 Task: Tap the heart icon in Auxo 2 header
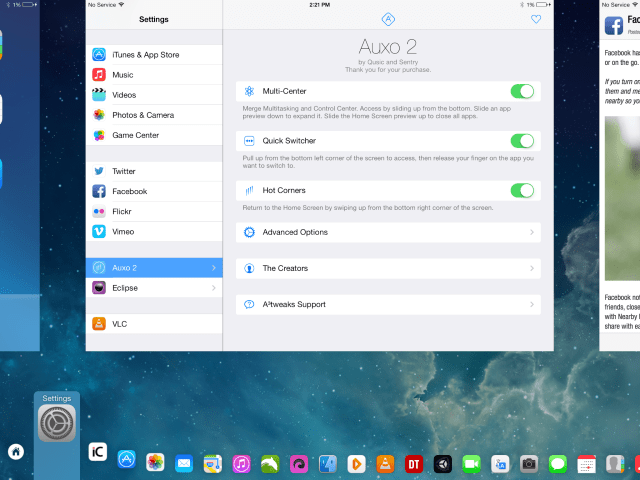[x=536, y=19]
